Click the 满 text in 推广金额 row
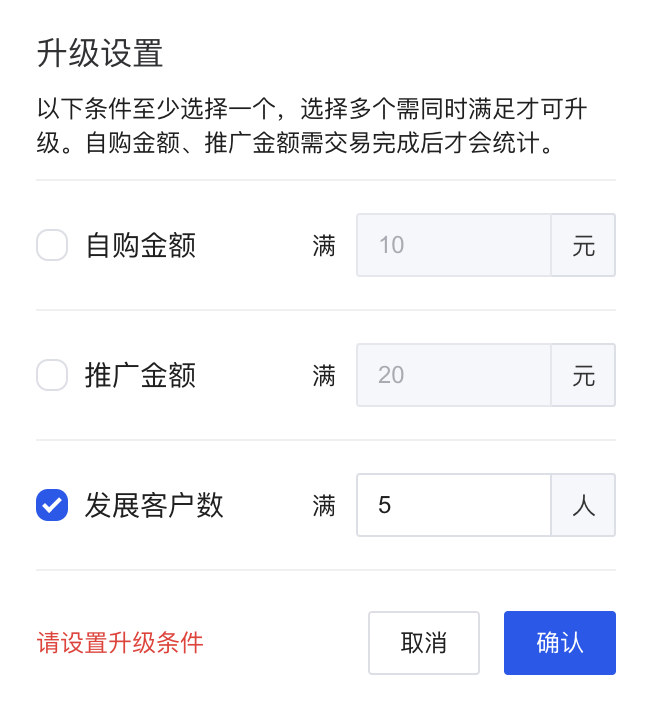 [324, 376]
